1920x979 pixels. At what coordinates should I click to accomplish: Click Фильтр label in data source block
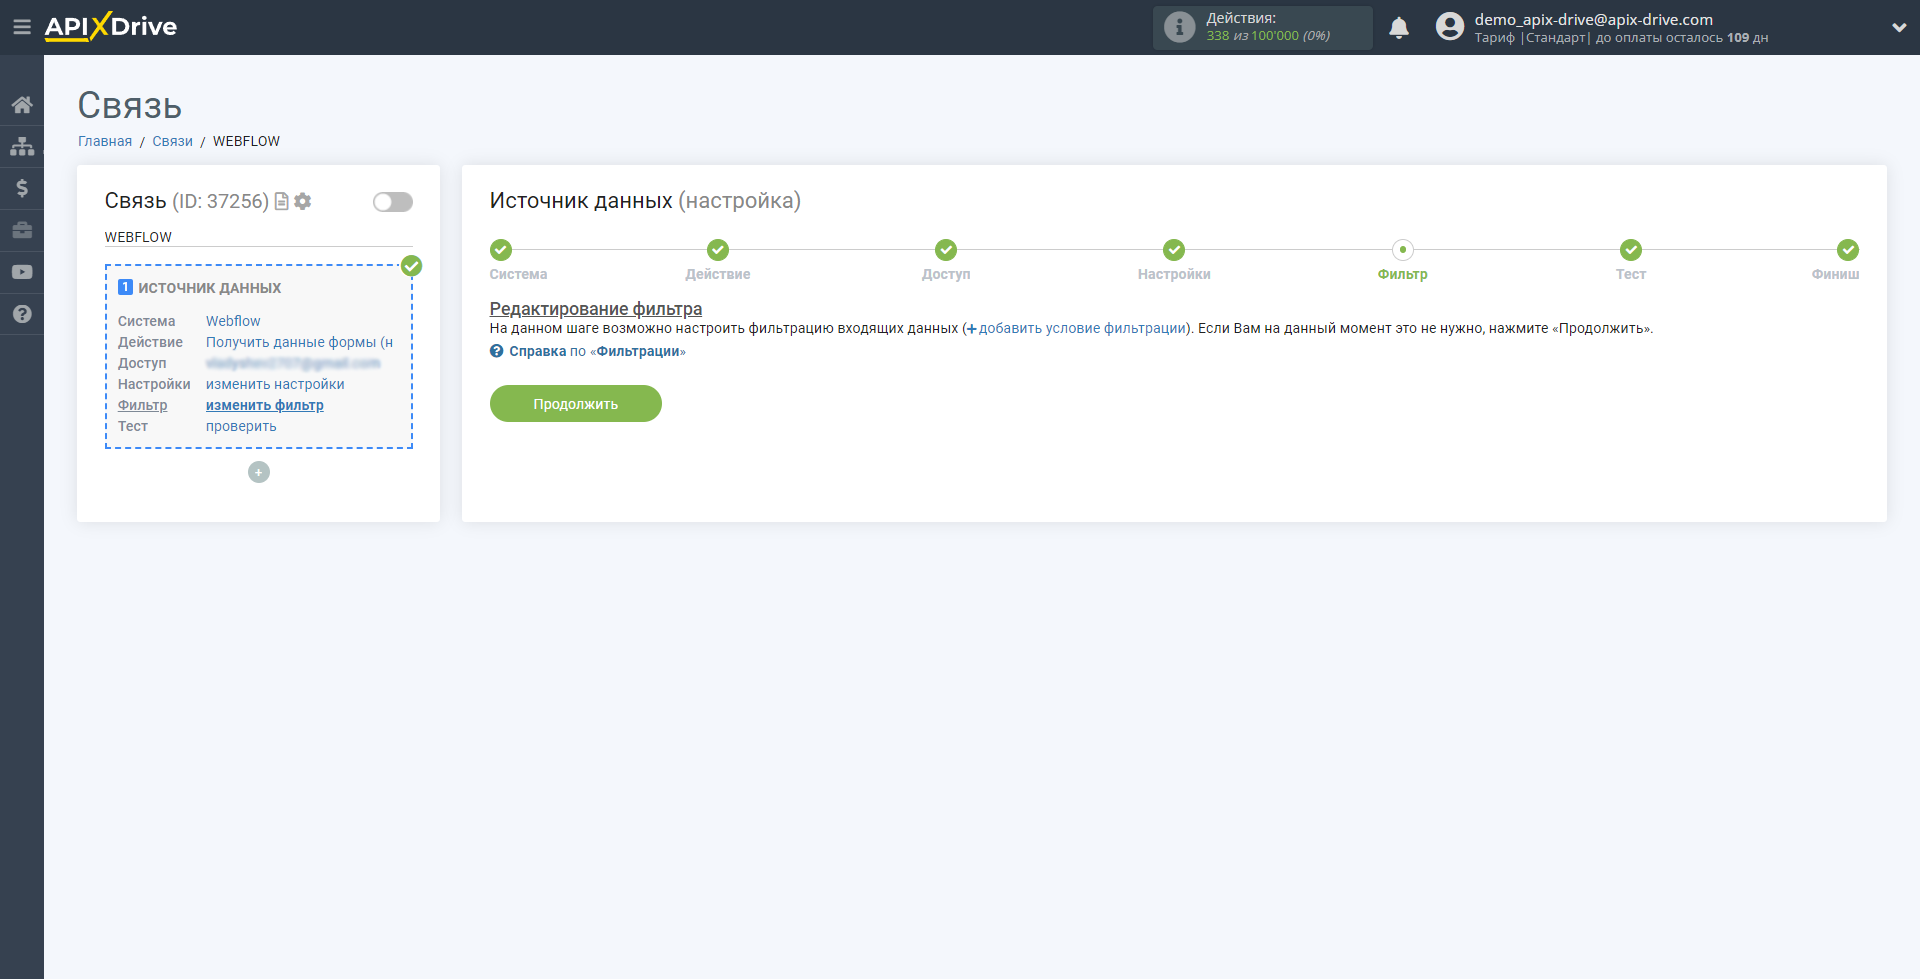pyautogui.click(x=143, y=405)
